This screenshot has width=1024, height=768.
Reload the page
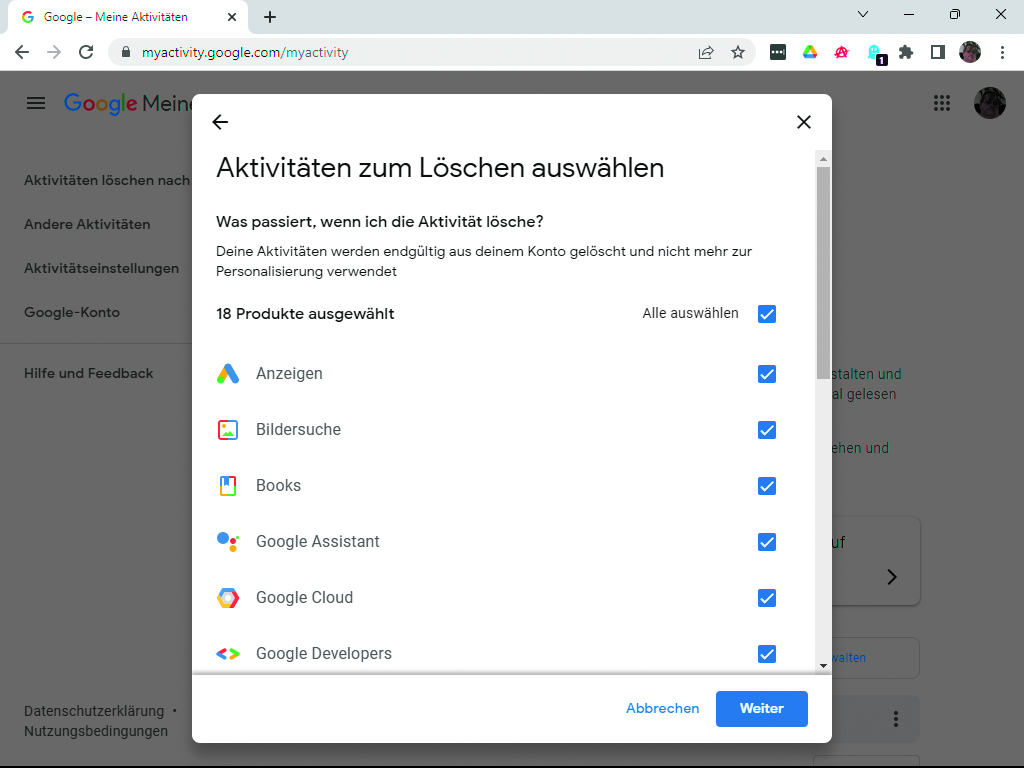[86, 52]
